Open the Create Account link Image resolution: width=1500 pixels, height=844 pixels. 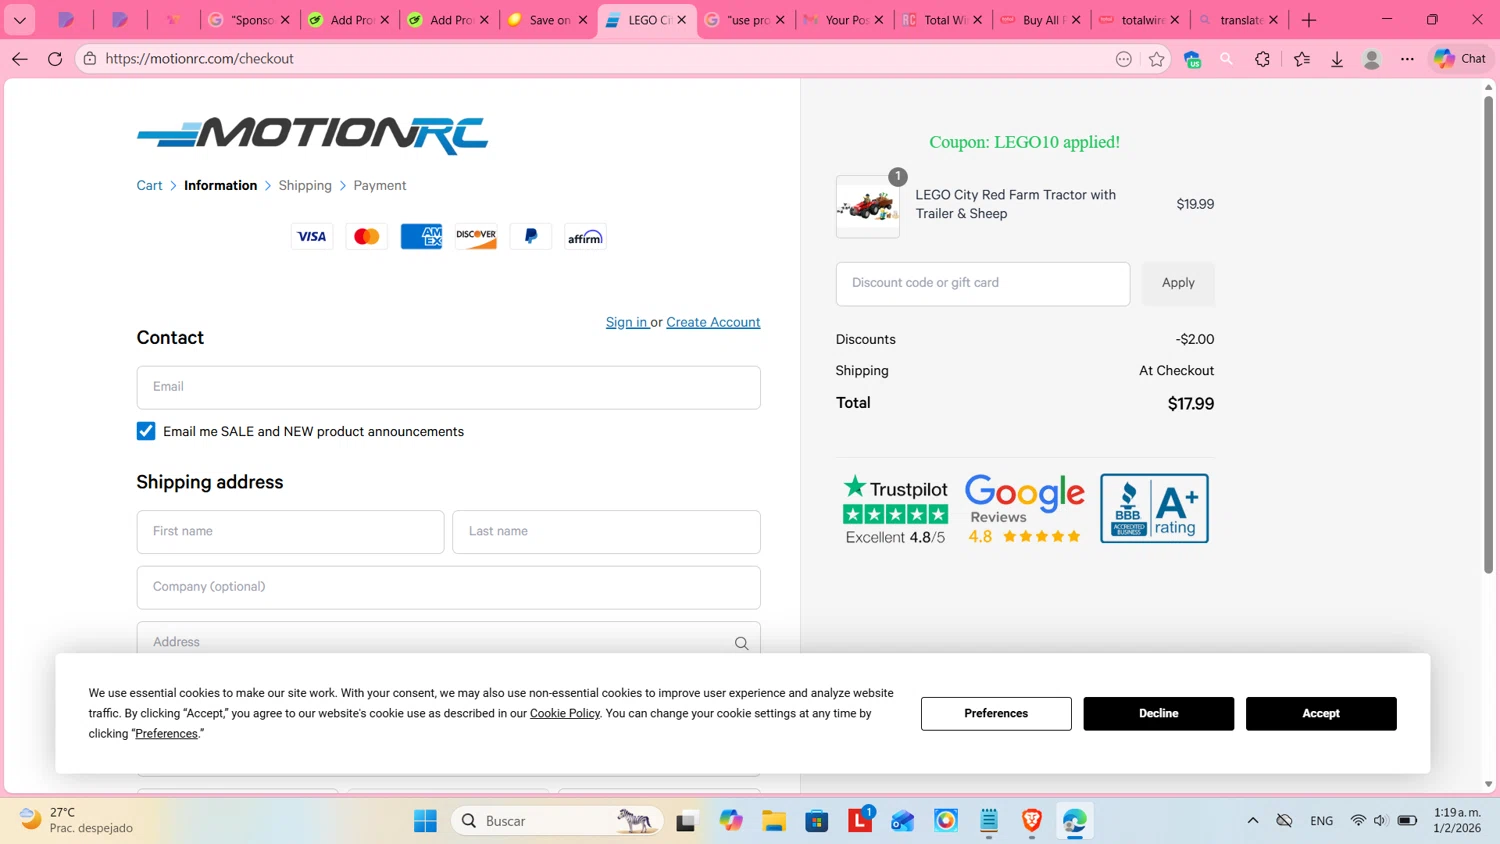[713, 322]
